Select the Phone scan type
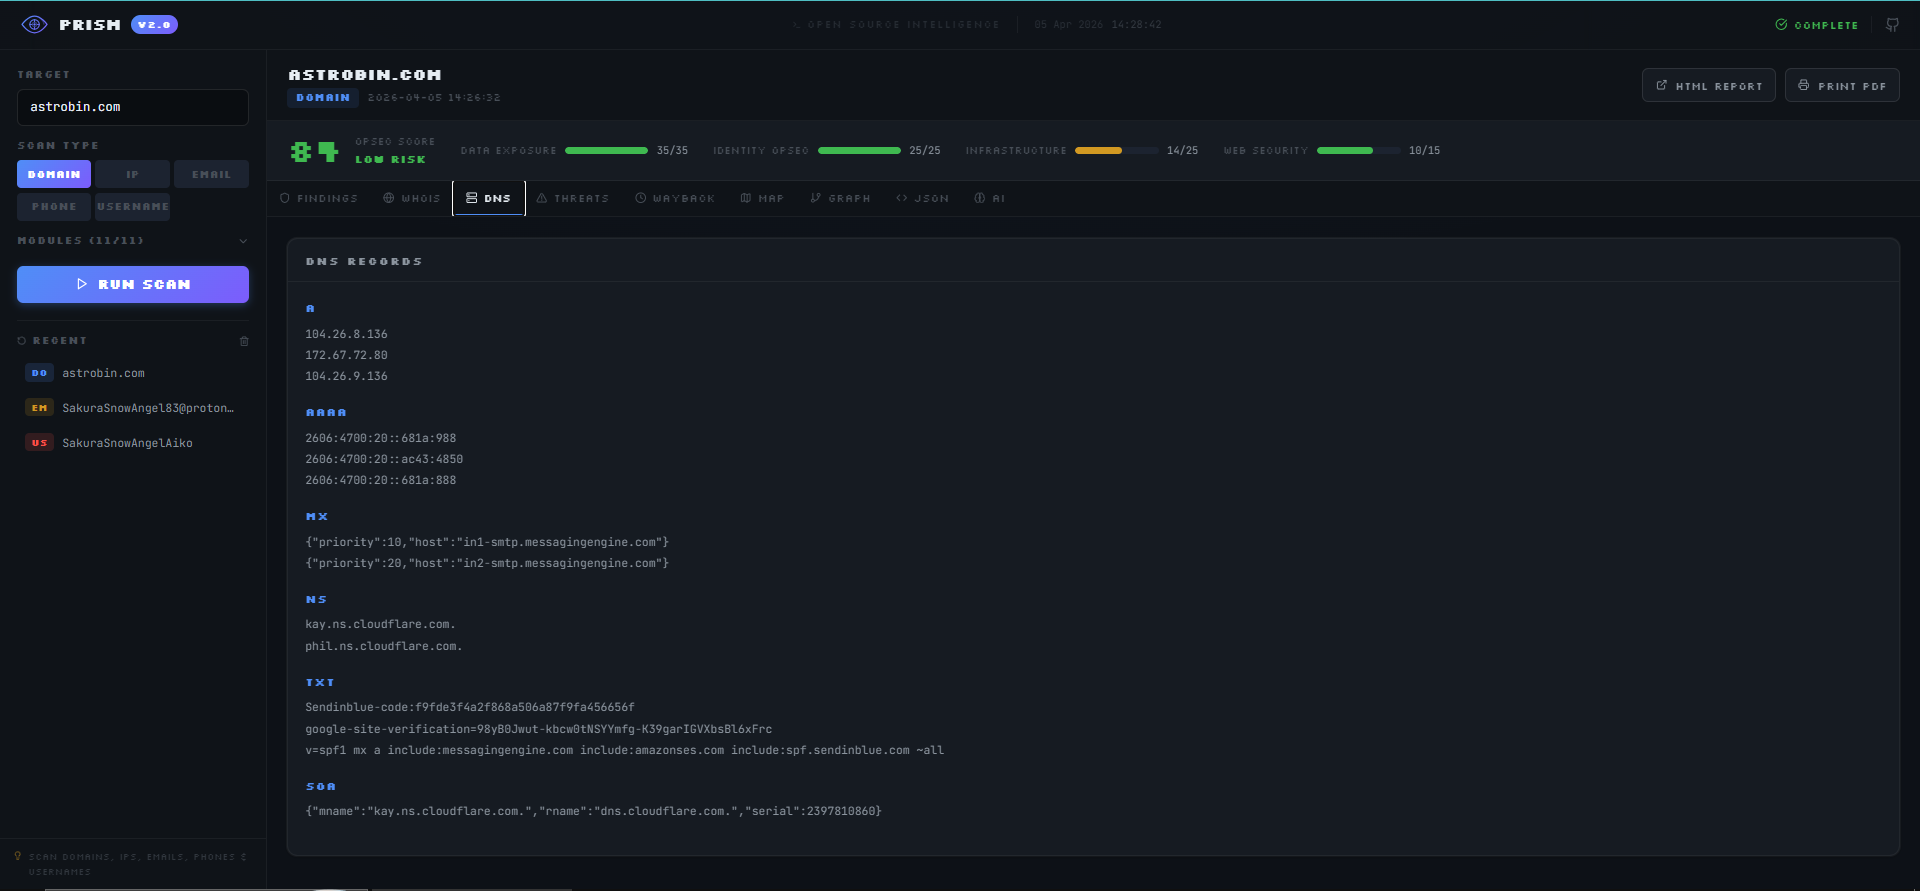Screen dimensions: 1920x891 click(x=54, y=207)
